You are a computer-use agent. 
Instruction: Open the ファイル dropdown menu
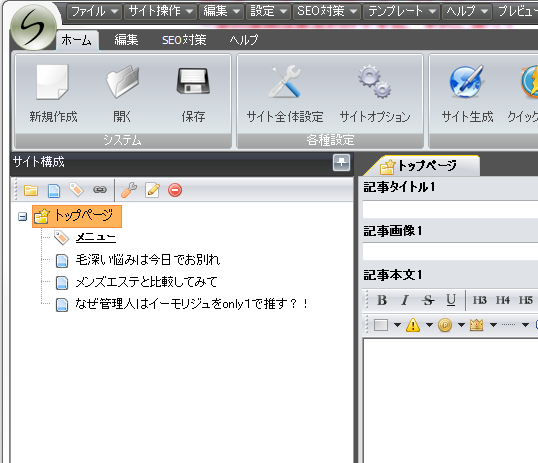(x=94, y=11)
